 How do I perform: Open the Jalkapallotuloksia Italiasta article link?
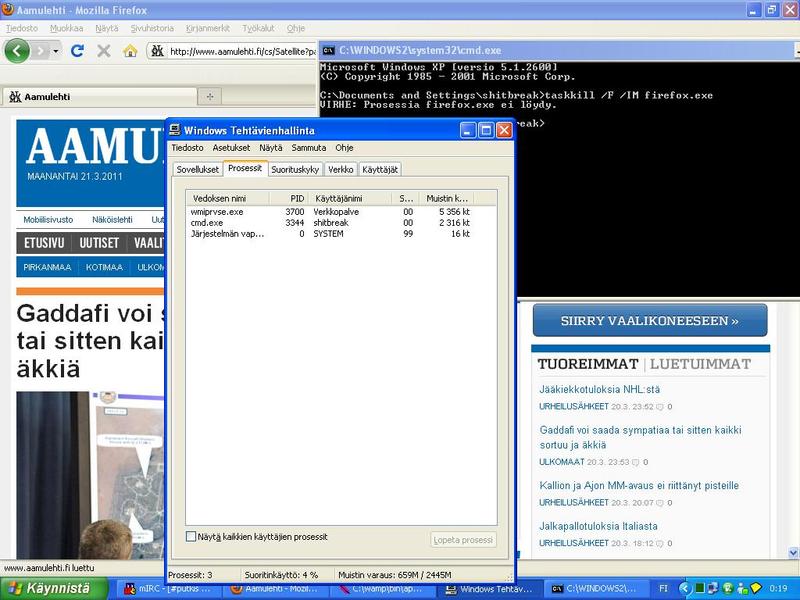tap(598, 526)
